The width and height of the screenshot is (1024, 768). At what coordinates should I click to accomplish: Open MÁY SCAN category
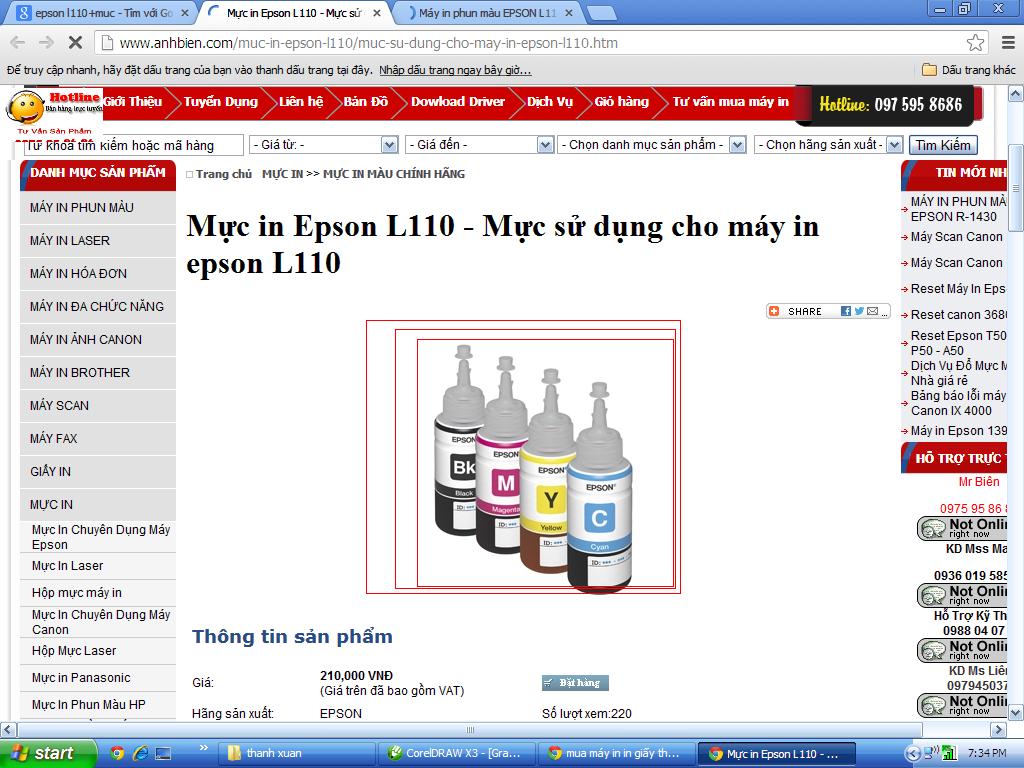click(x=98, y=406)
